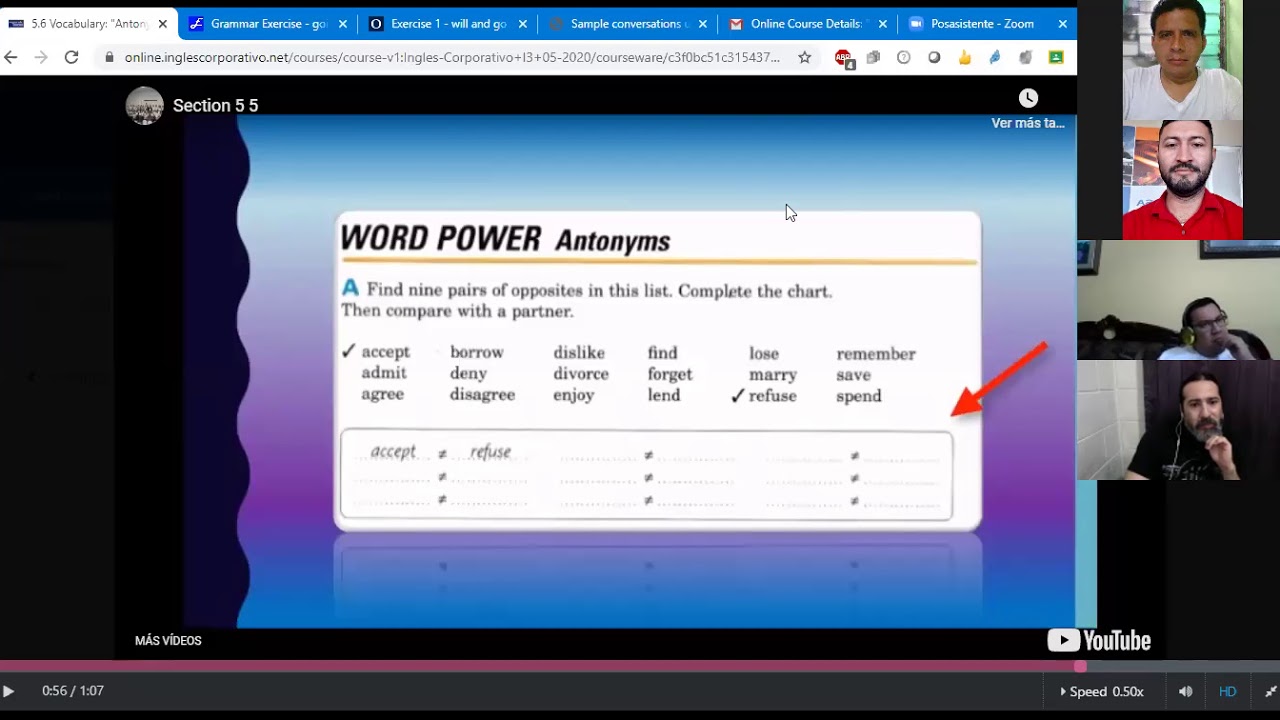The height and width of the screenshot is (720, 1280).
Task: Go forward with the browser forward arrow
Action: point(41,57)
